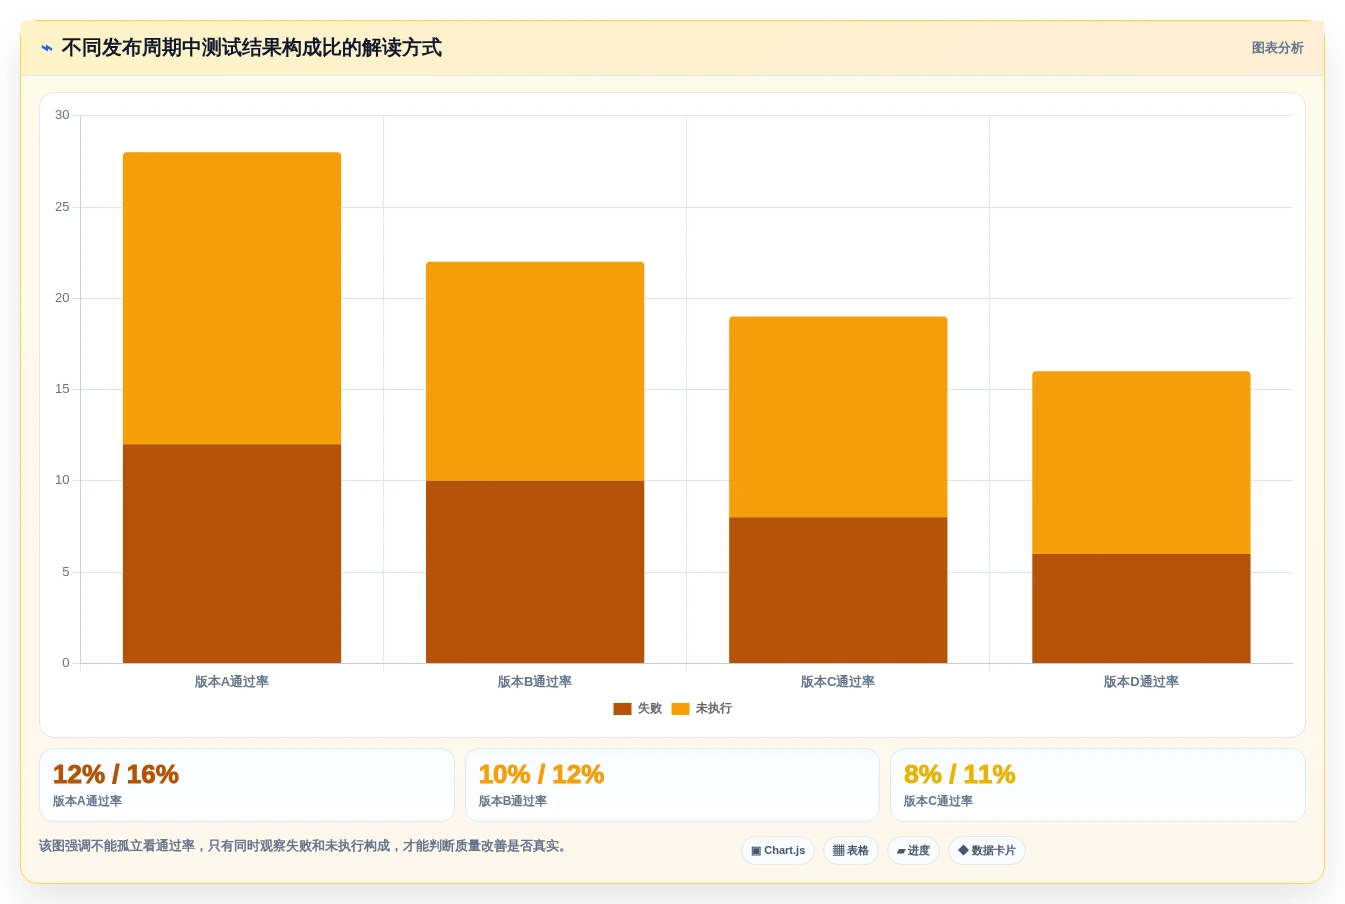Image resolution: width=1345 pixels, height=904 pixels.
Task: Click the 图表分析 label in header
Action: coord(1277,48)
